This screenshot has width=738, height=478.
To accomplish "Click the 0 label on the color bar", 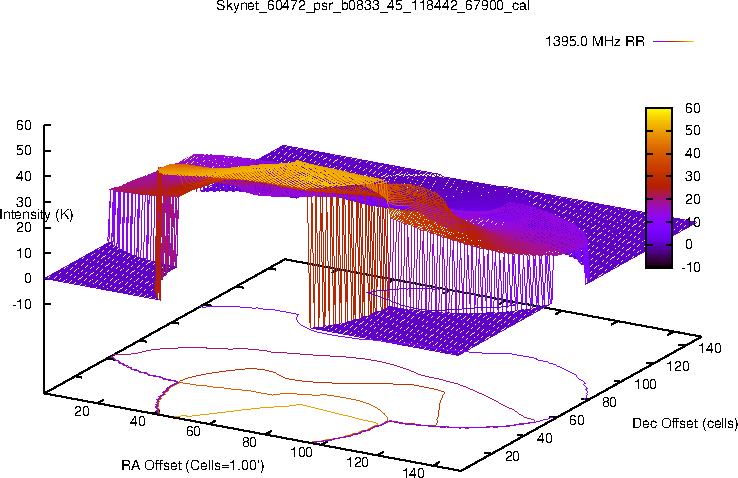I will [x=689, y=244].
